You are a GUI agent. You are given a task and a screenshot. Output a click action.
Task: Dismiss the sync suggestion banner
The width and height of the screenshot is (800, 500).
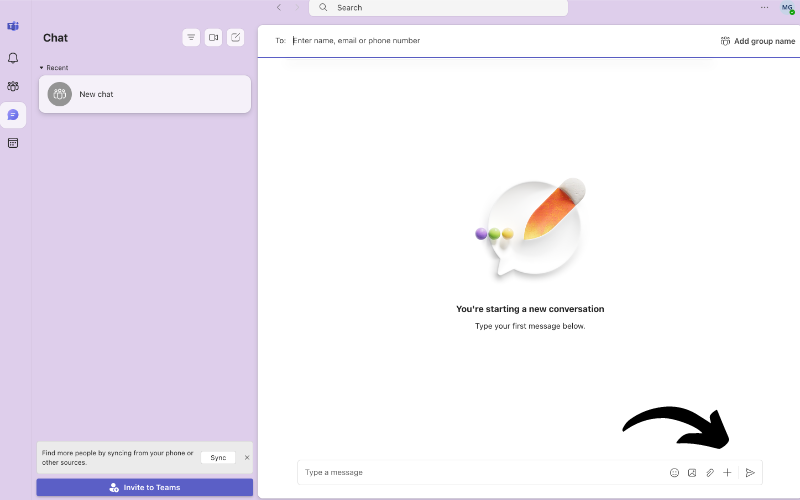coord(247,458)
